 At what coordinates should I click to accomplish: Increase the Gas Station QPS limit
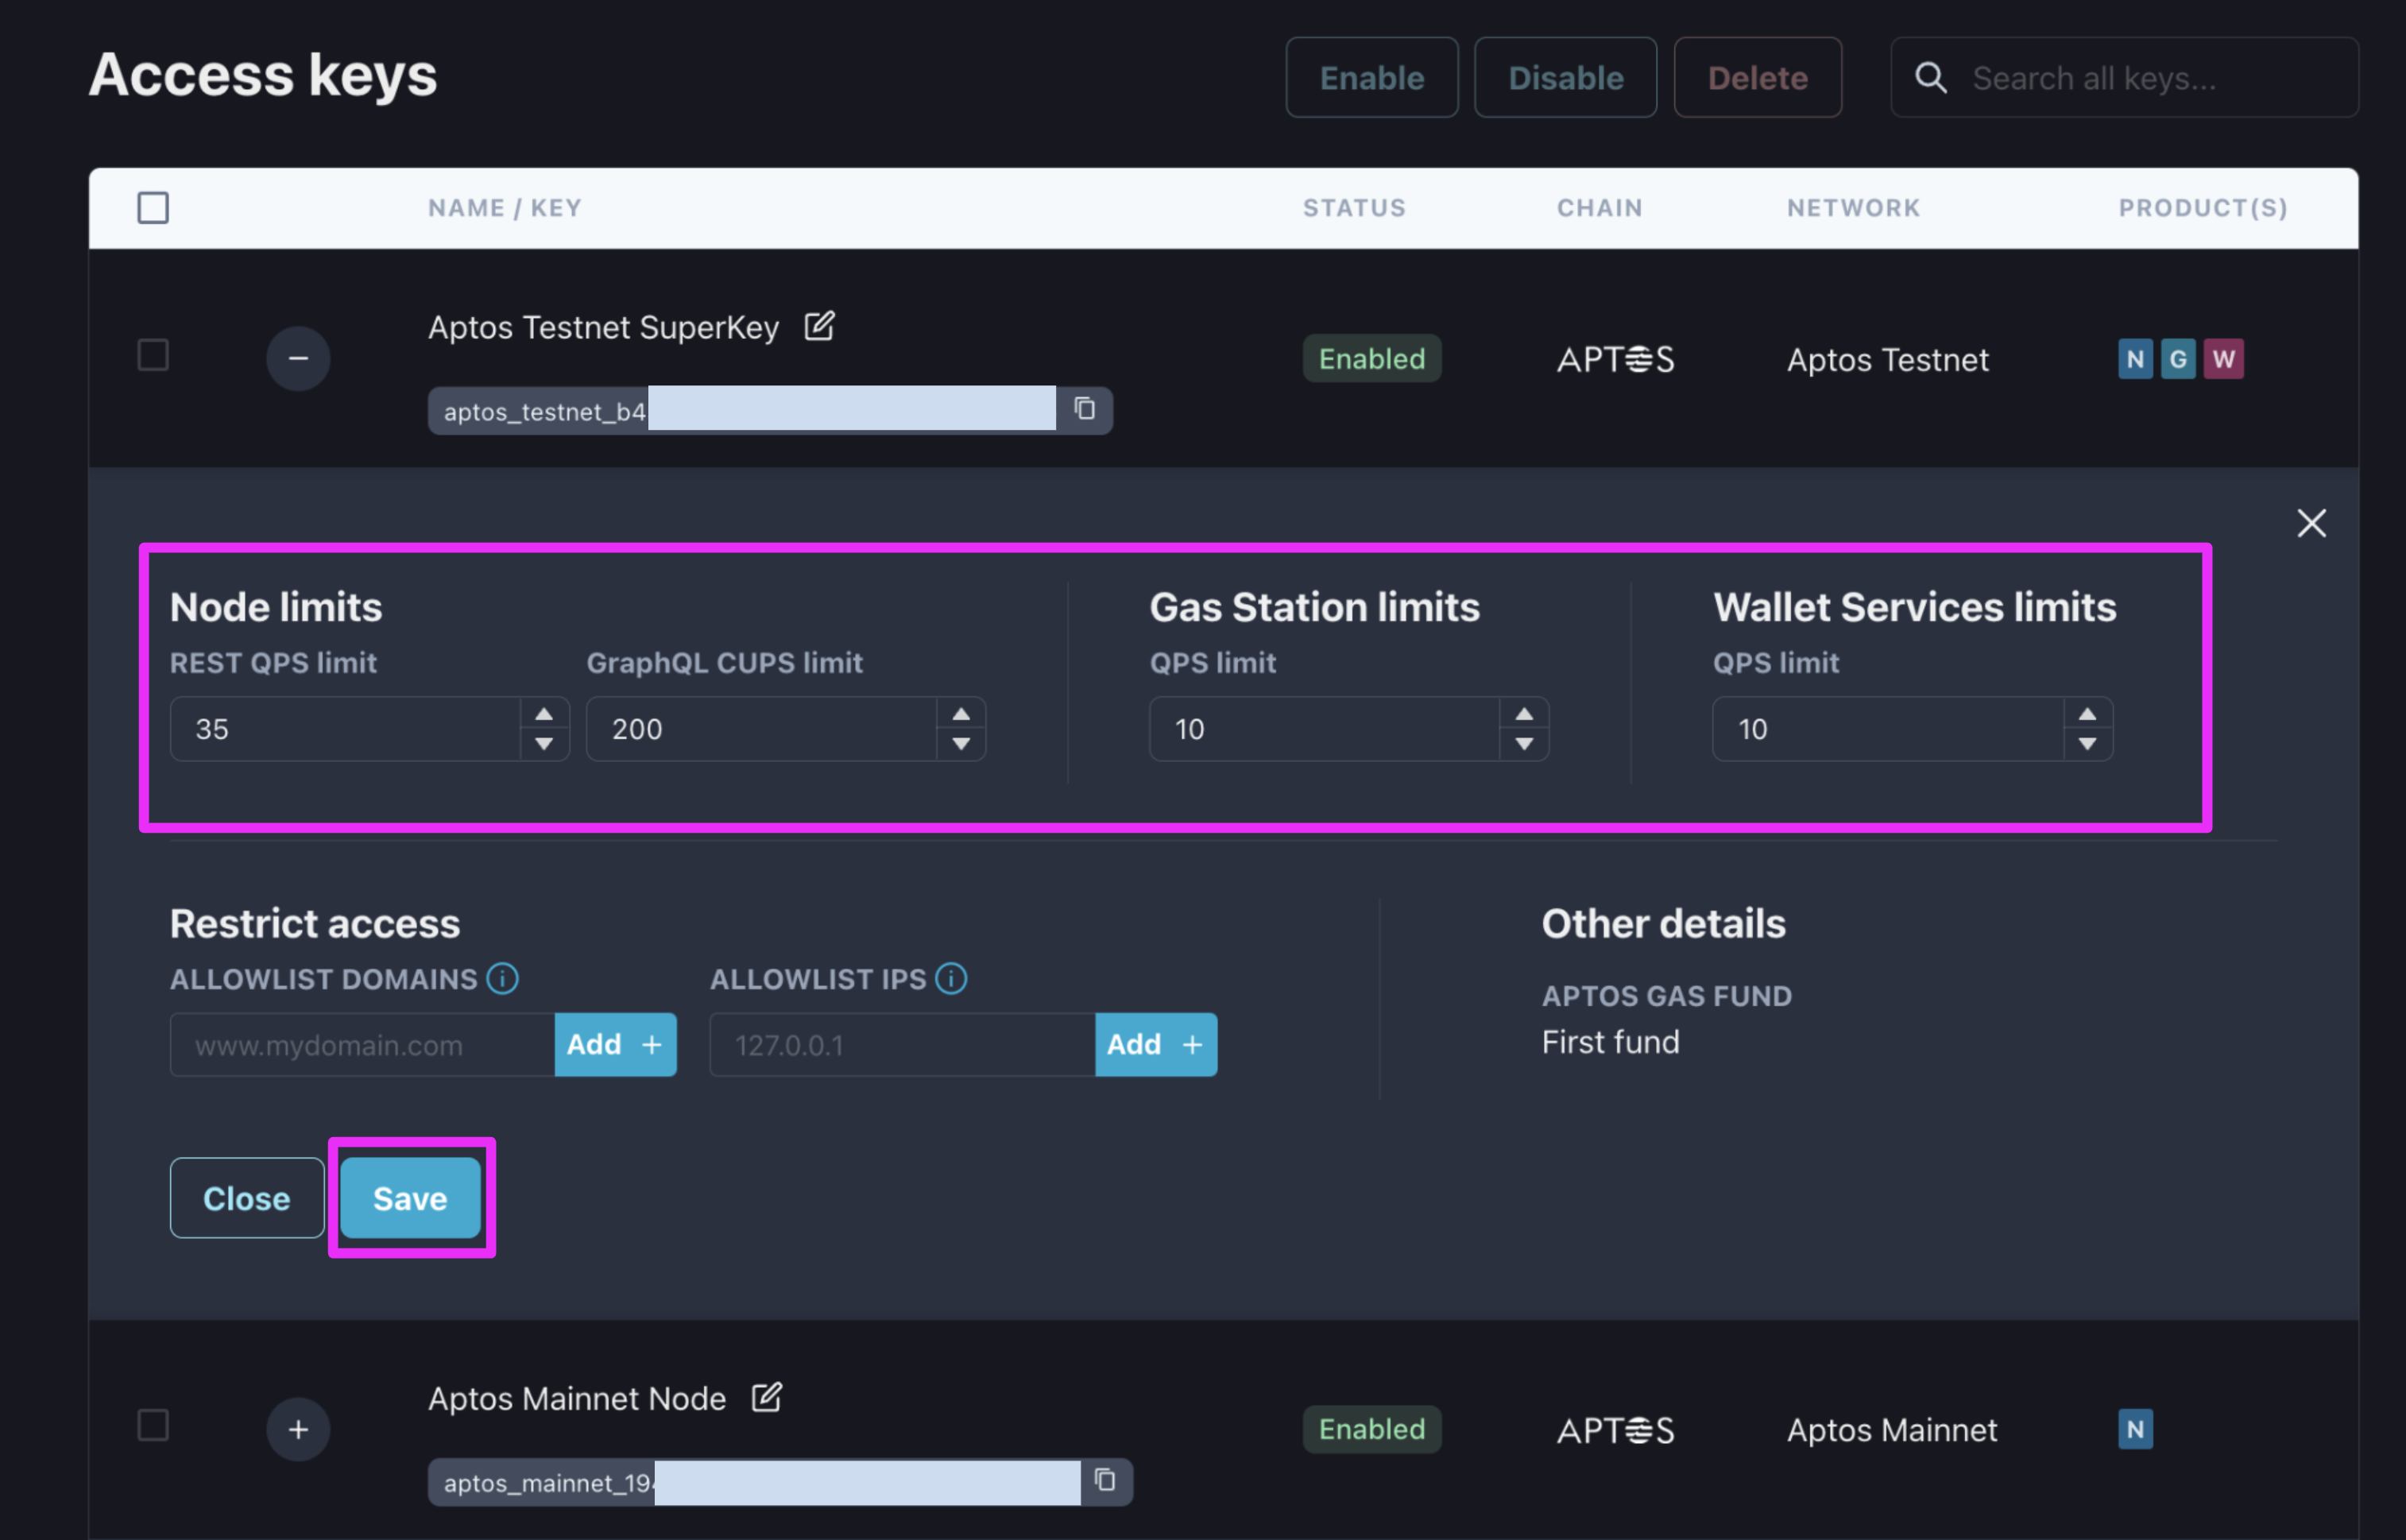[x=1524, y=714]
